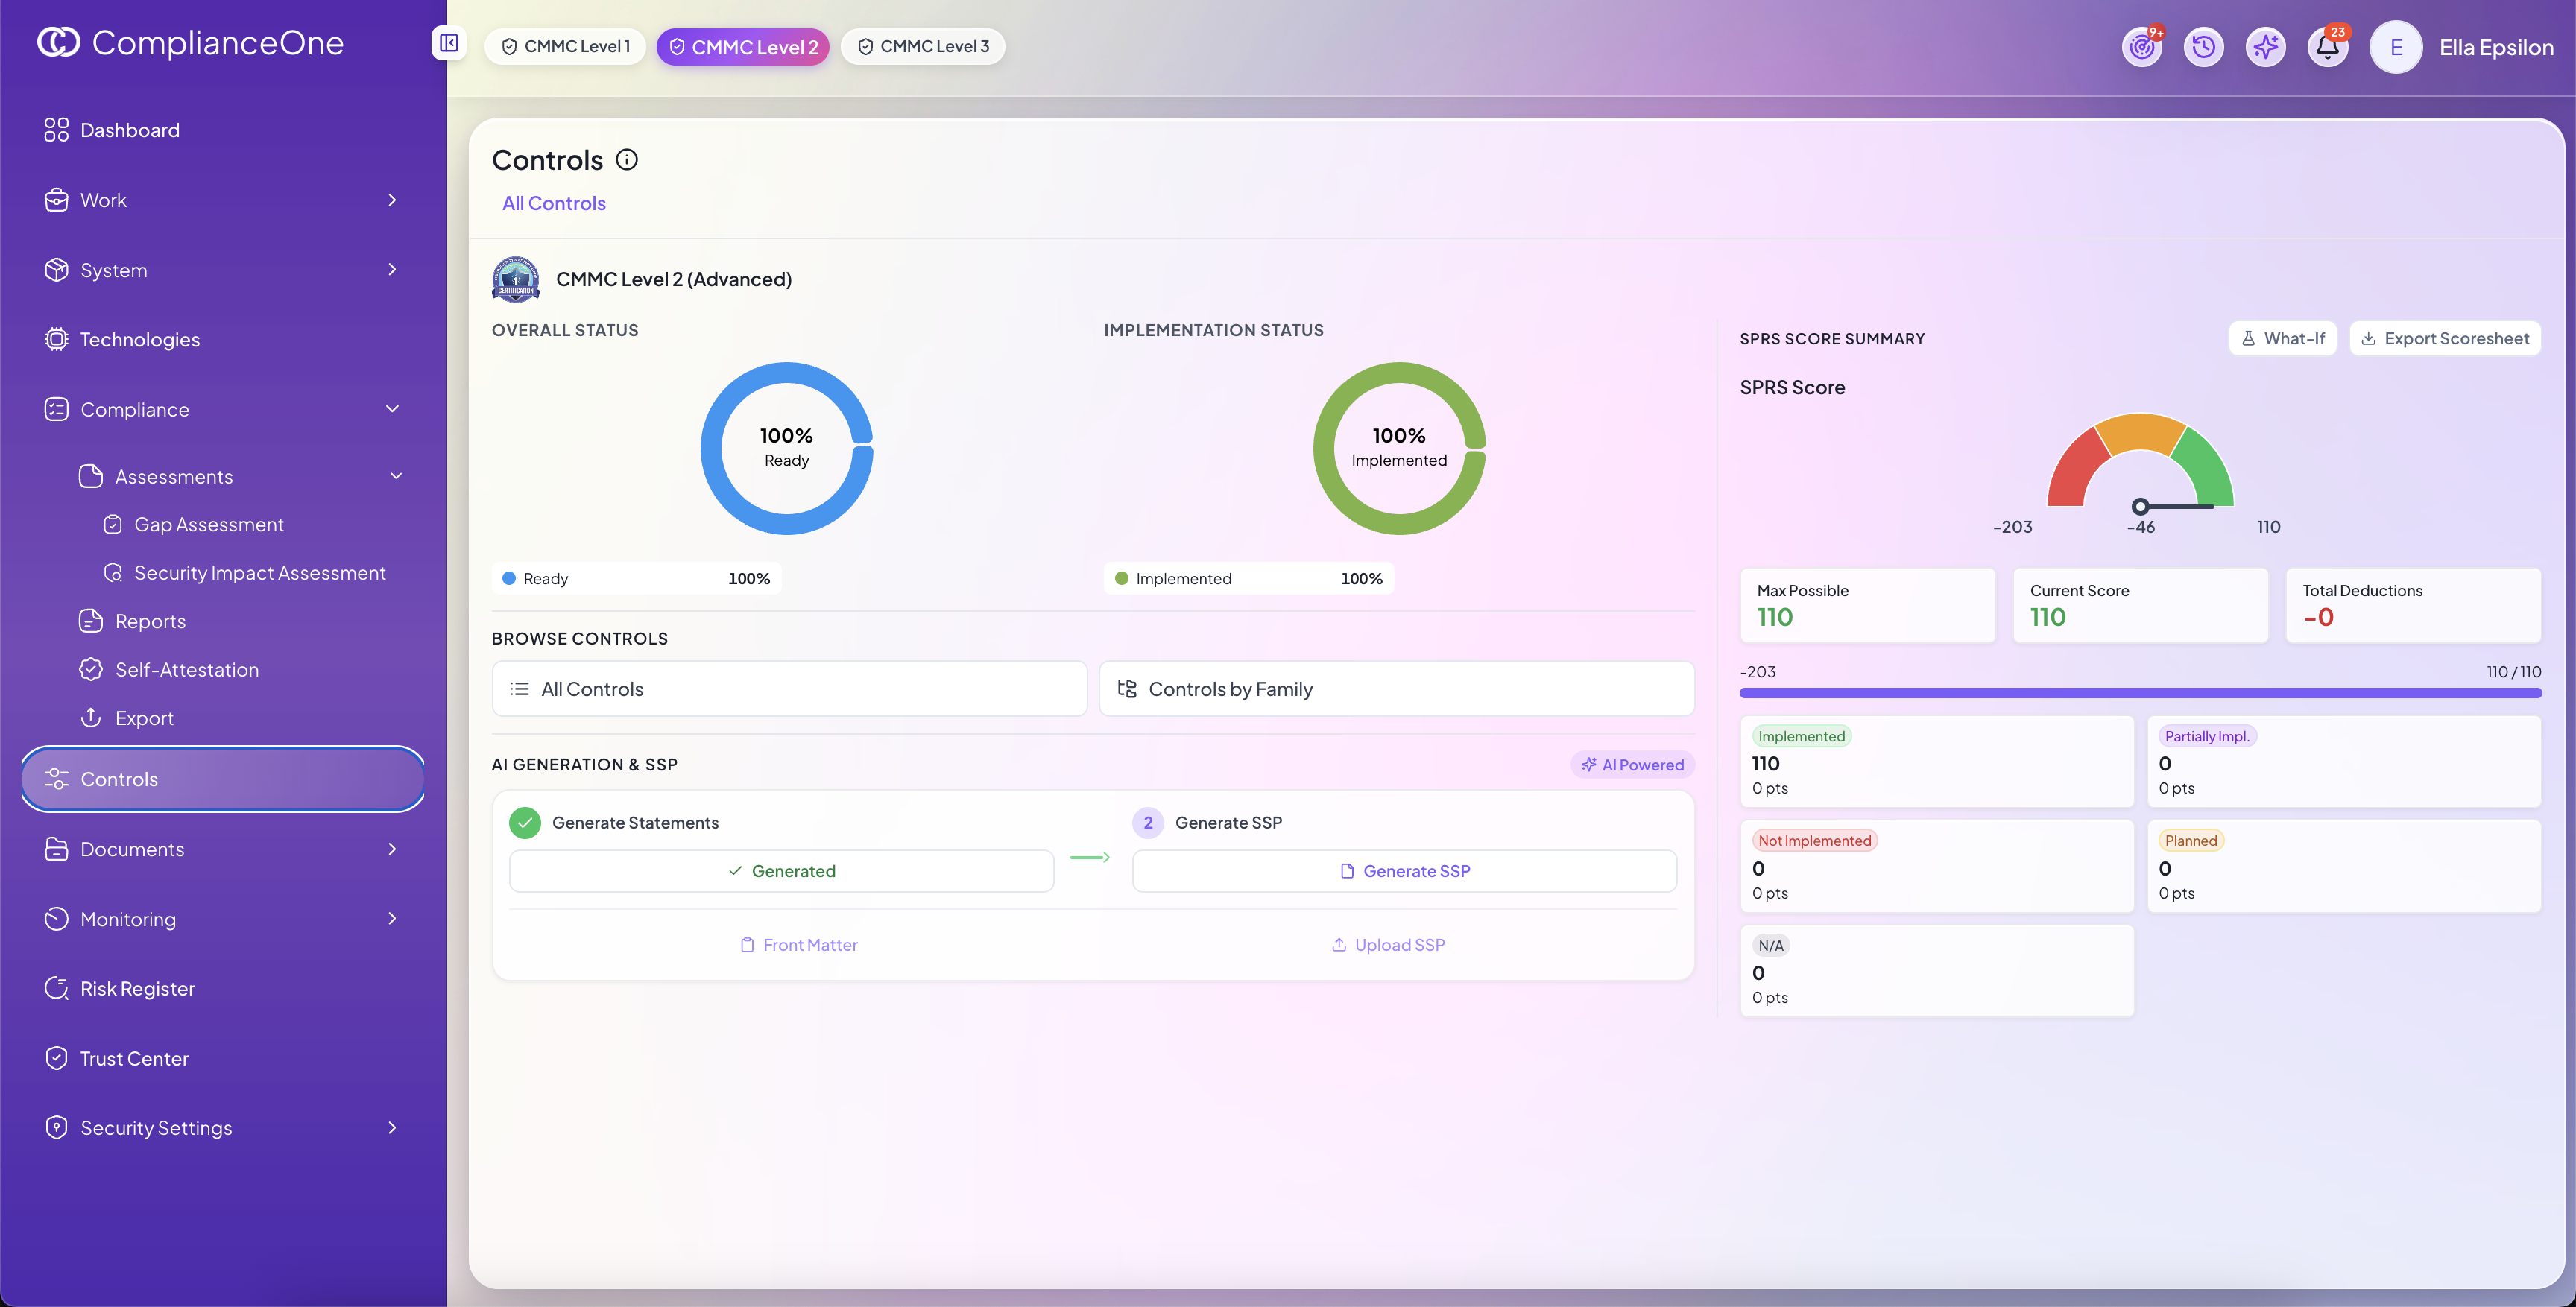Click the N/A status tag
Viewport: 2576px width, 1307px height.
click(x=1770, y=945)
